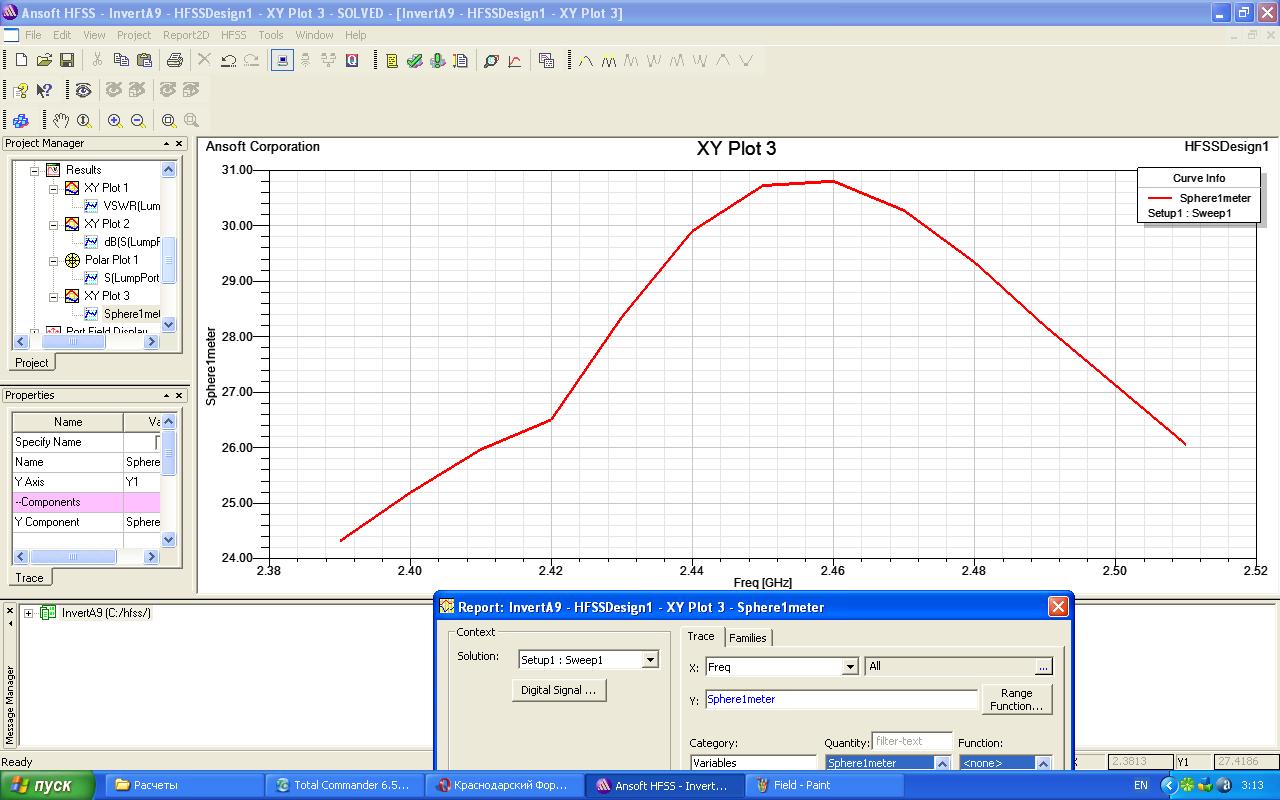Screen dimensions: 1280x800
Task: Click the Digital Signal button
Action: (x=558, y=690)
